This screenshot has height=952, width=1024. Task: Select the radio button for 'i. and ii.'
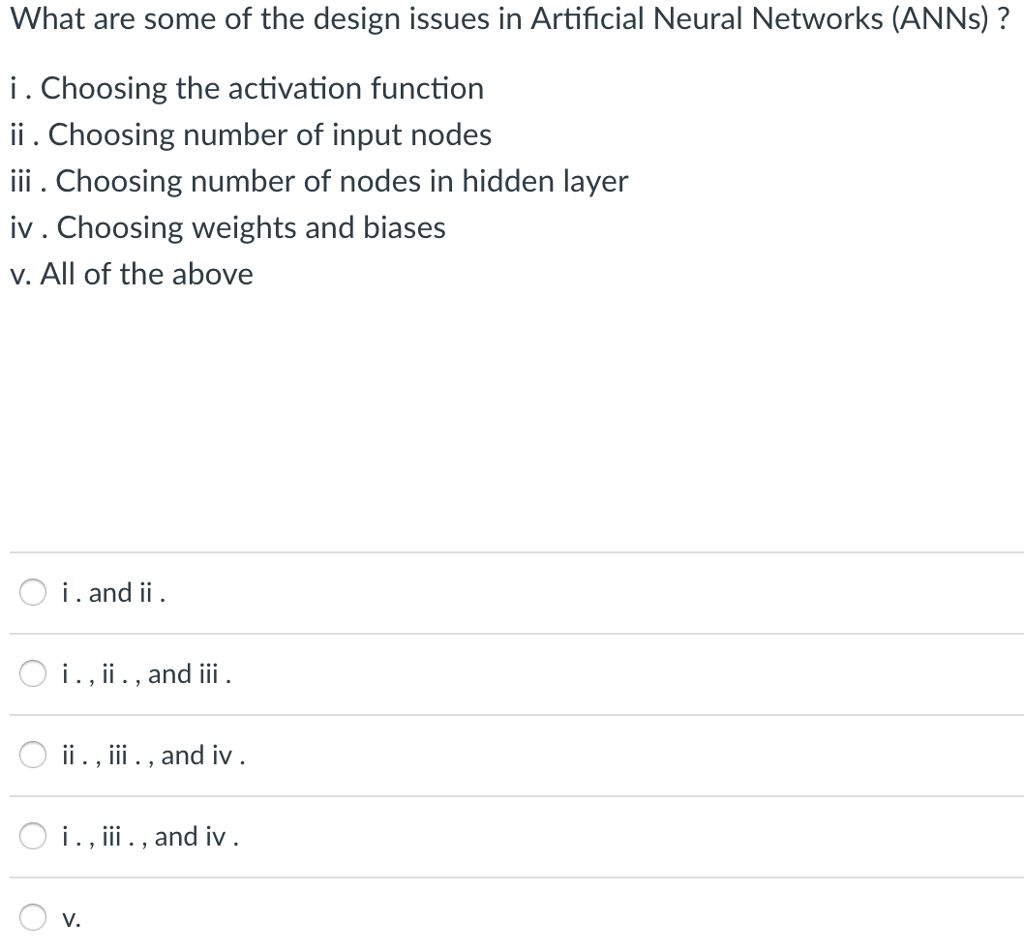[31, 592]
